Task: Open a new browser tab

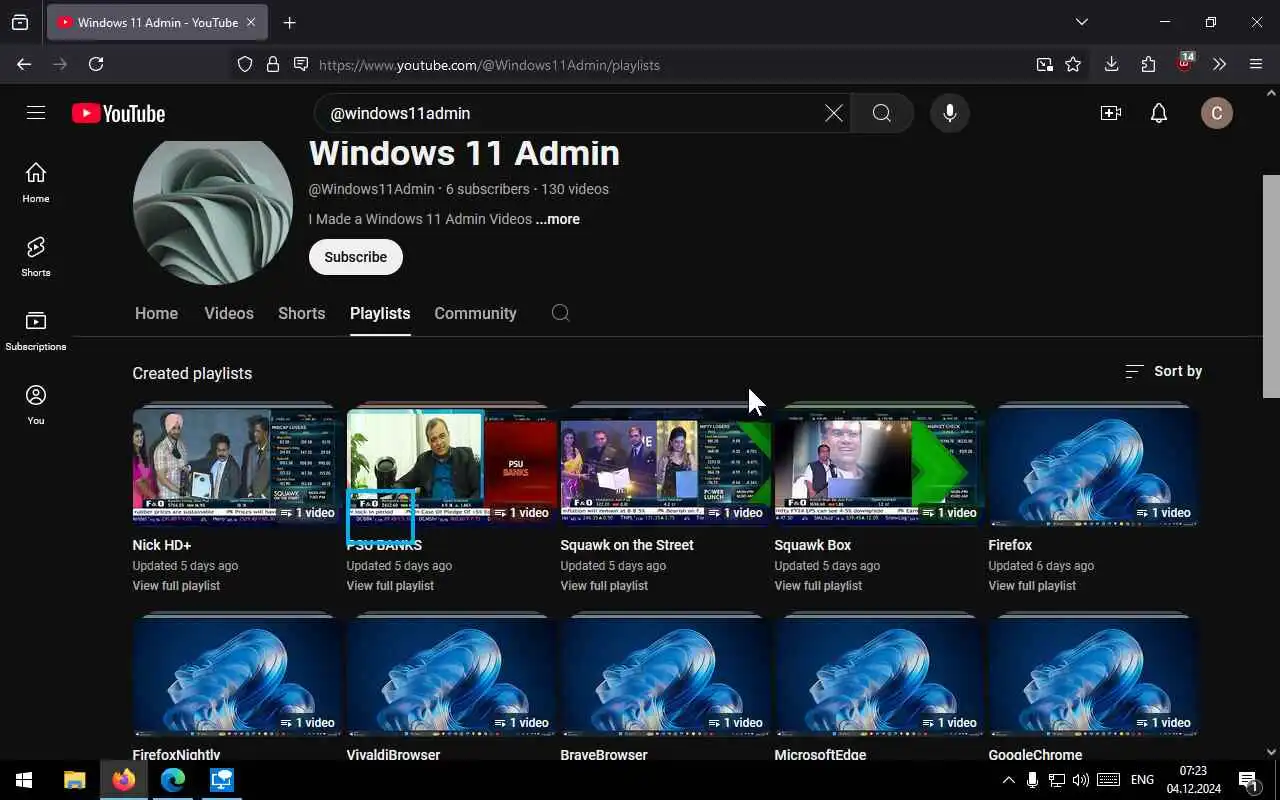Action: 290,22
